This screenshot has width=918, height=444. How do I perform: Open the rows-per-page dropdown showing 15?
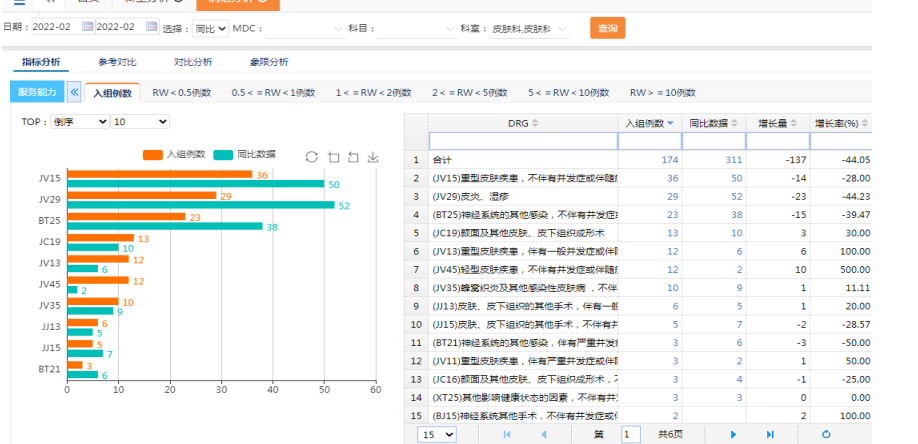tap(437, 434)
